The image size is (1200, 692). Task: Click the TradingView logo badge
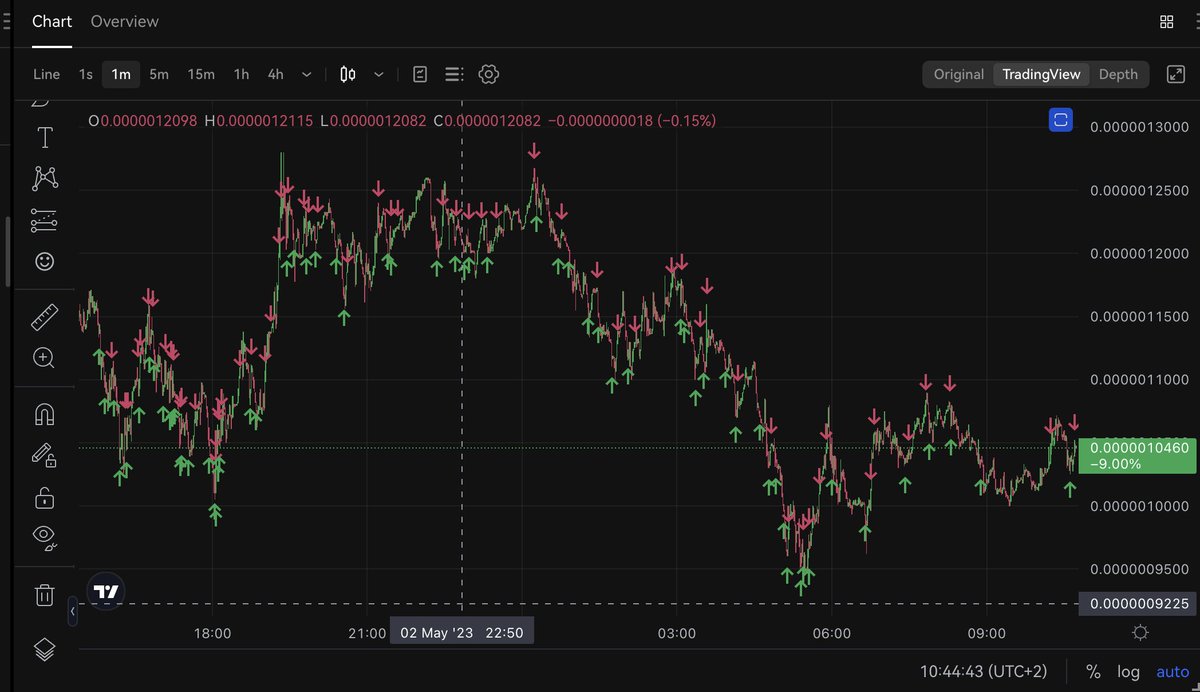coord(105,591)
